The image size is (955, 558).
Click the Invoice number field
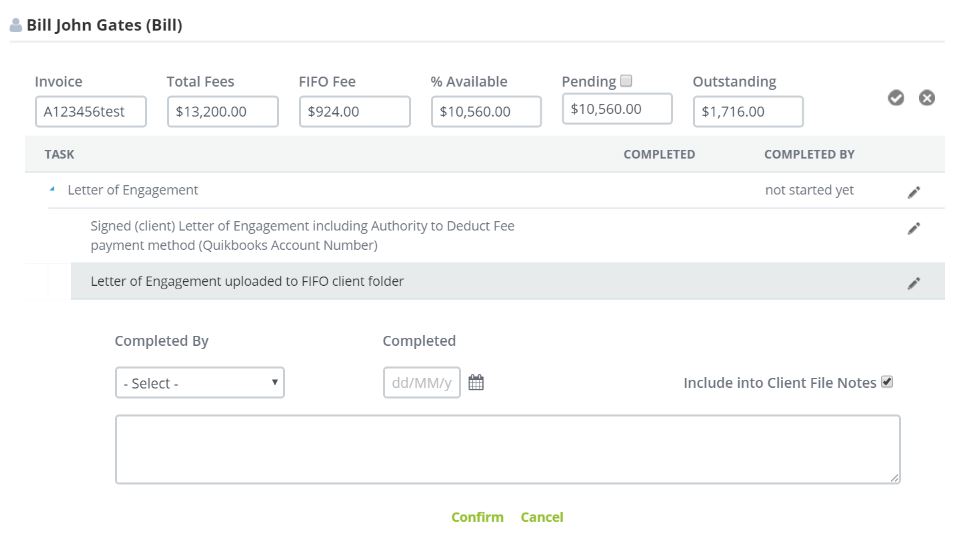point(91,112)
